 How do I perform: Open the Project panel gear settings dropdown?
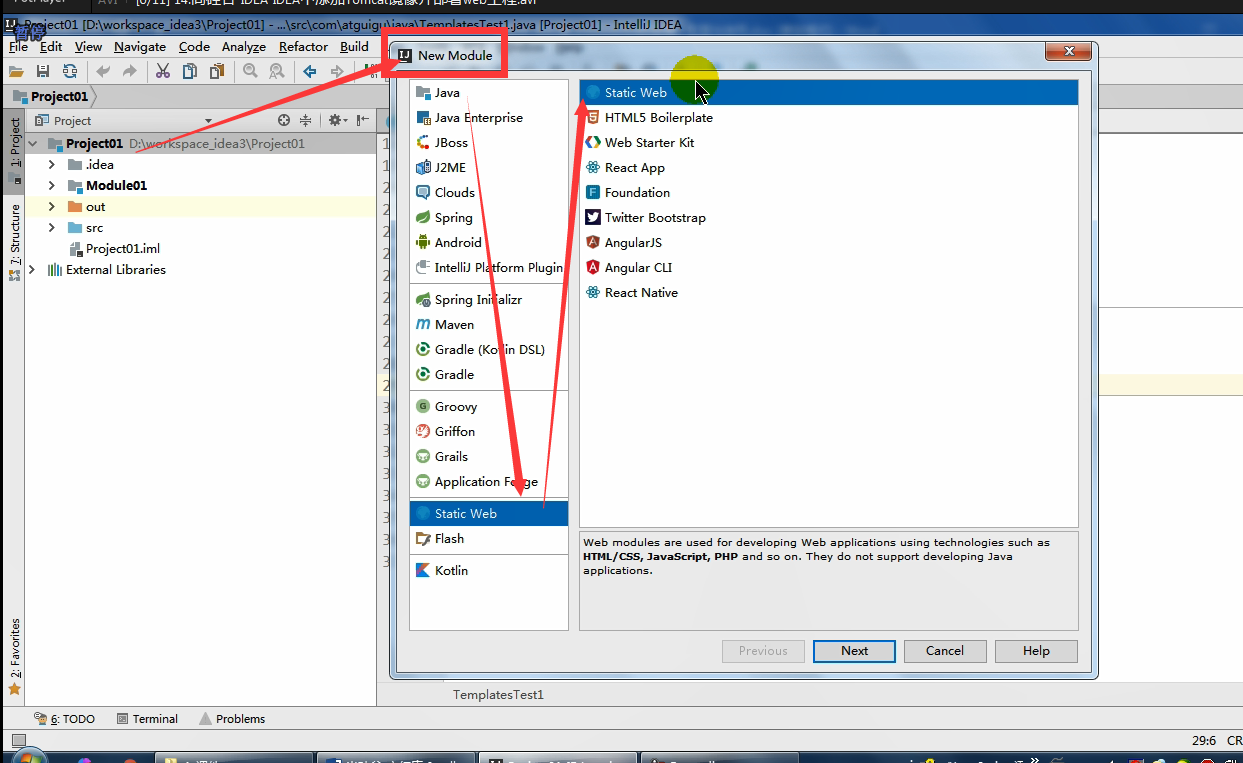coord(338,120)
